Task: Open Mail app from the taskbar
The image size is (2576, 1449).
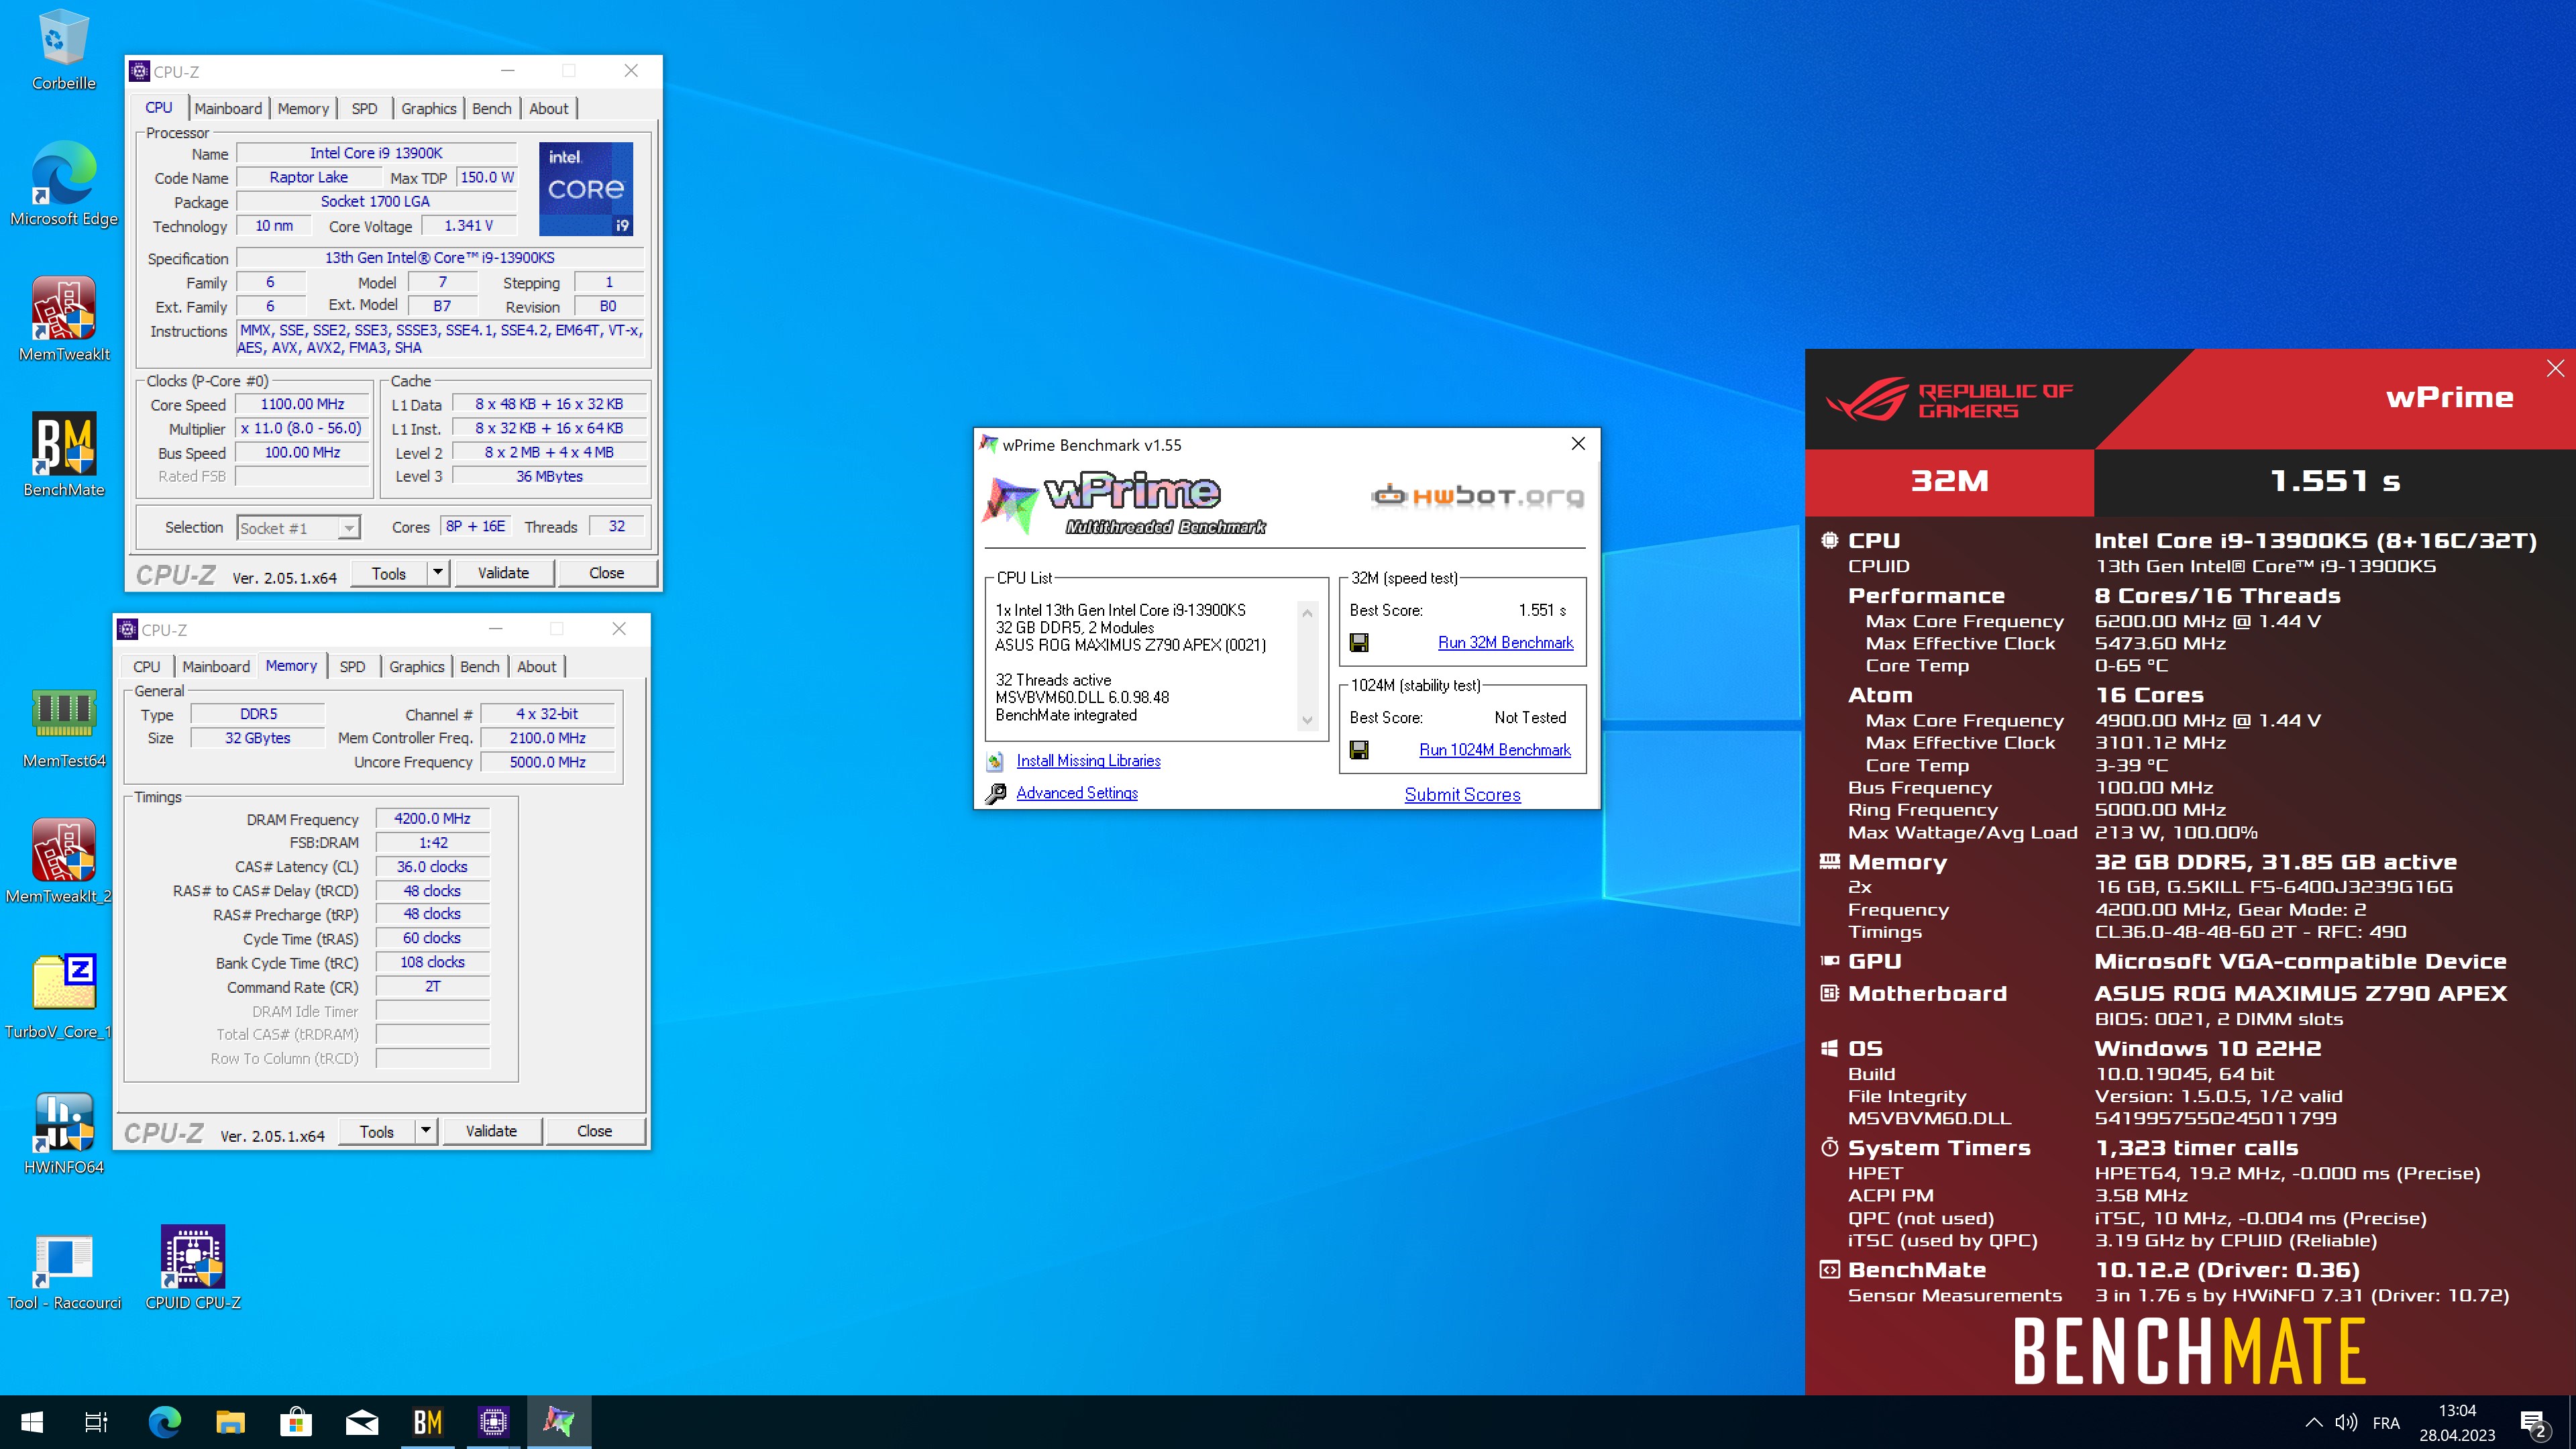Action: click(x=362, y=1422)
